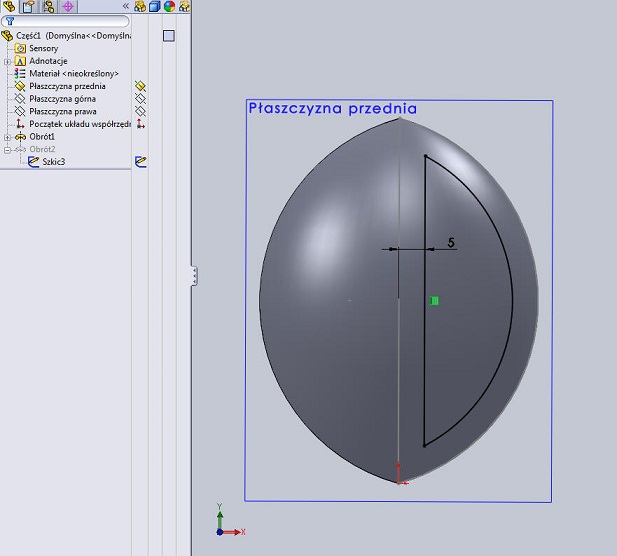
Task: Select the top endpoint of the sketch line
Action: point(425,156)
